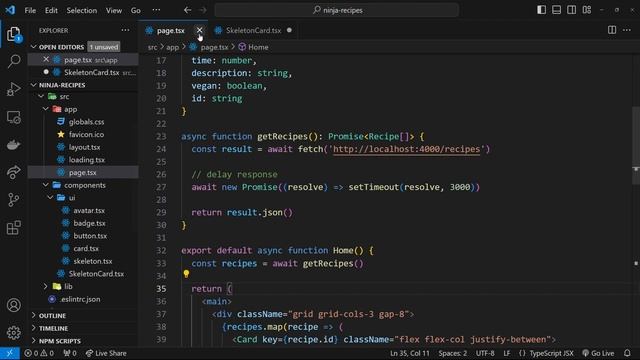Viewport: 640px width, 360px height.
Task: Expand the NPM Scripts section
Action: 33,341
